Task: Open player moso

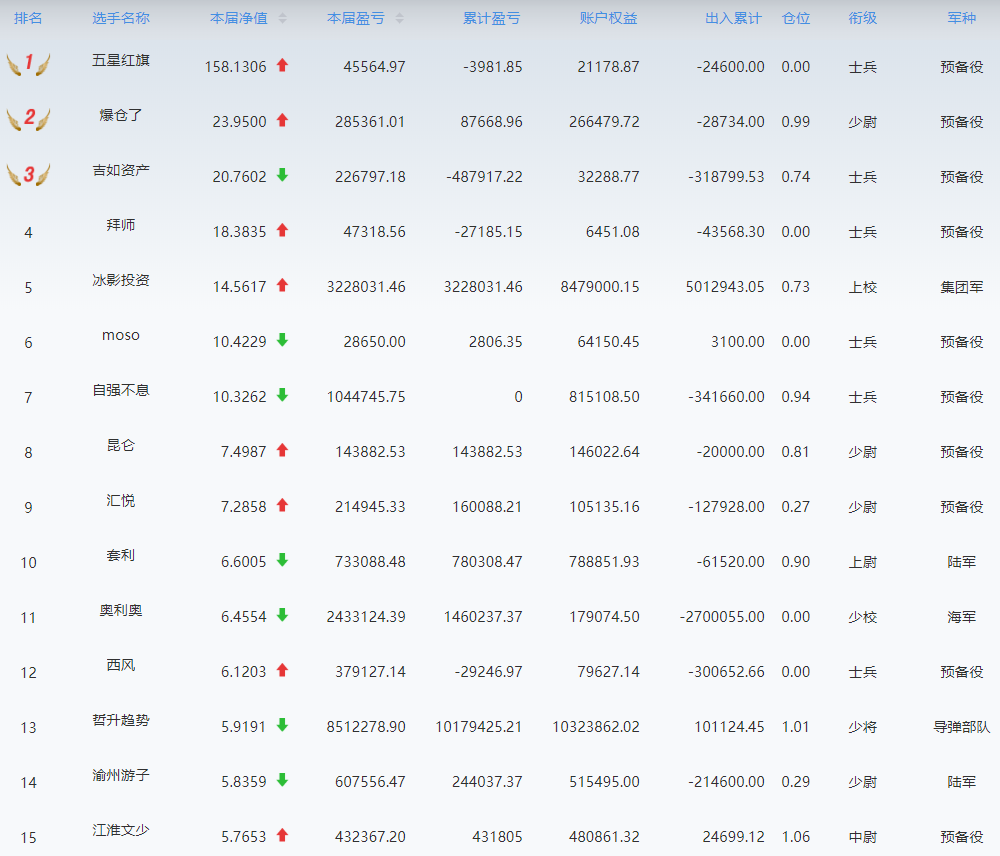Action: [x=121, y=336]
